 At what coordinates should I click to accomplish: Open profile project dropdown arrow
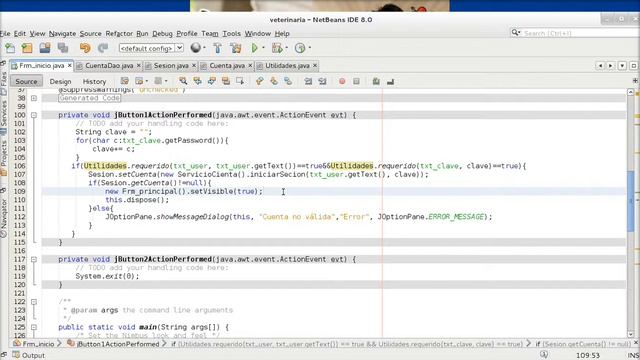[310, 48]
